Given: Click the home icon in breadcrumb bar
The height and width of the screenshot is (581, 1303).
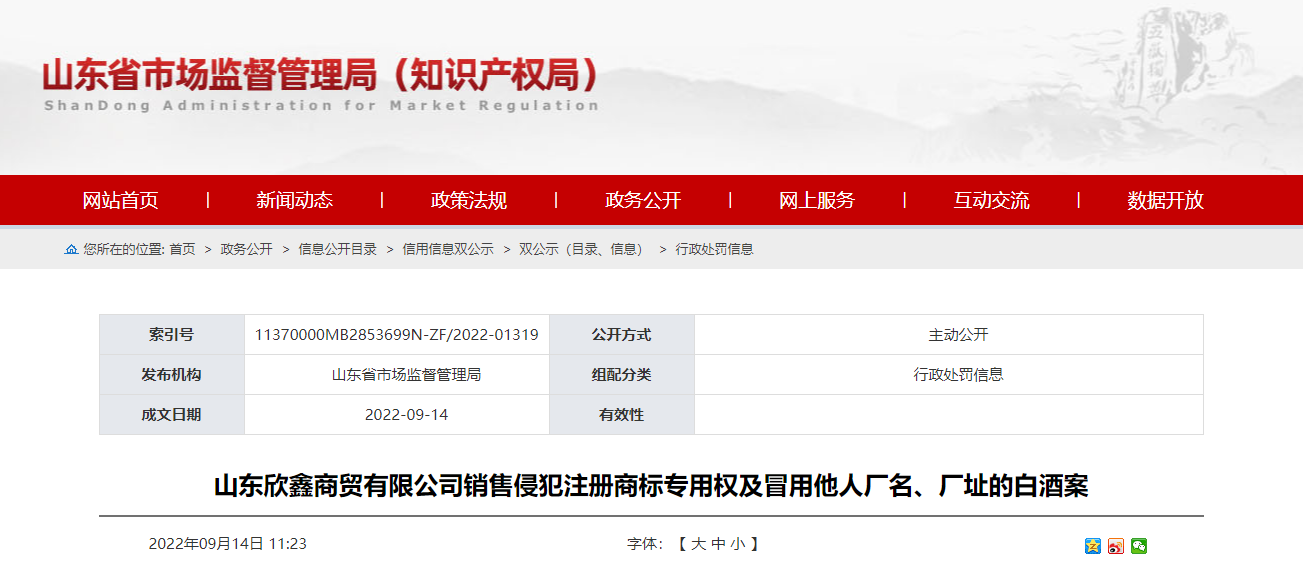Looking at the screenshot, I should (x=71, y=249).
